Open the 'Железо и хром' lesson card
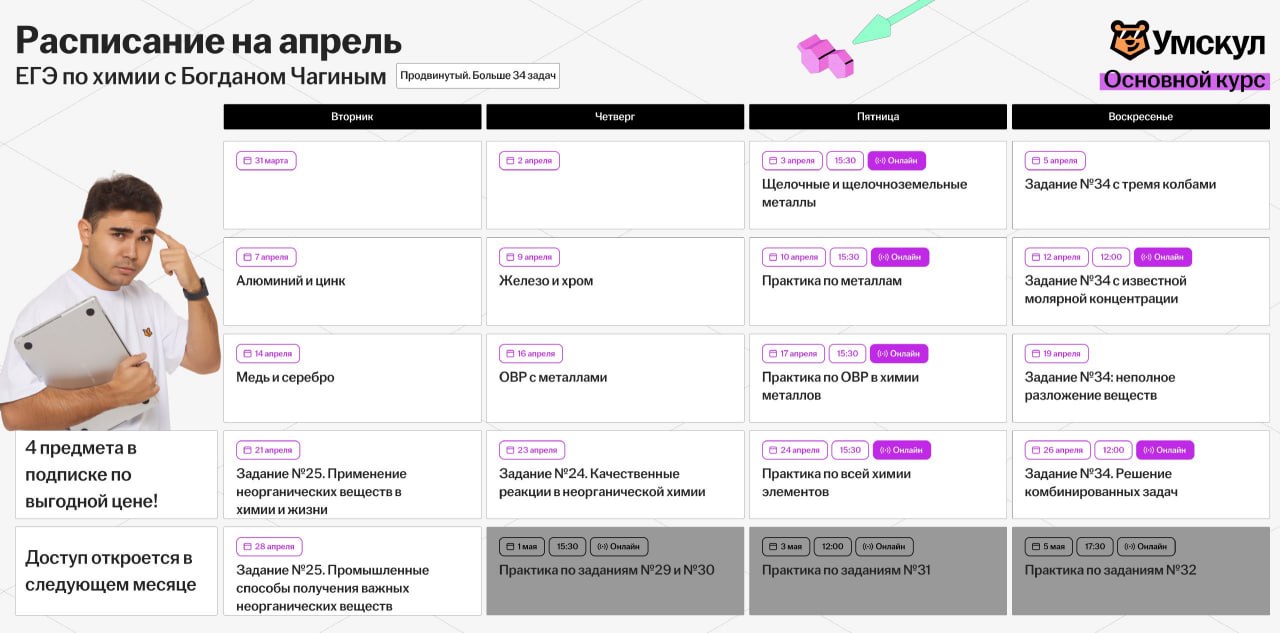1280x633 pixels. click(x=615, y=281)
